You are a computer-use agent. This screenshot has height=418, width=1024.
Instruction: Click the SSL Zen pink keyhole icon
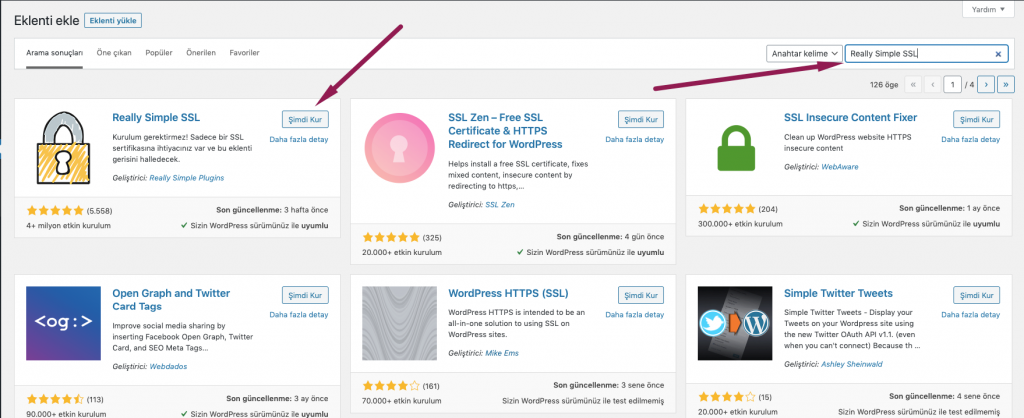tap(399, 147)
